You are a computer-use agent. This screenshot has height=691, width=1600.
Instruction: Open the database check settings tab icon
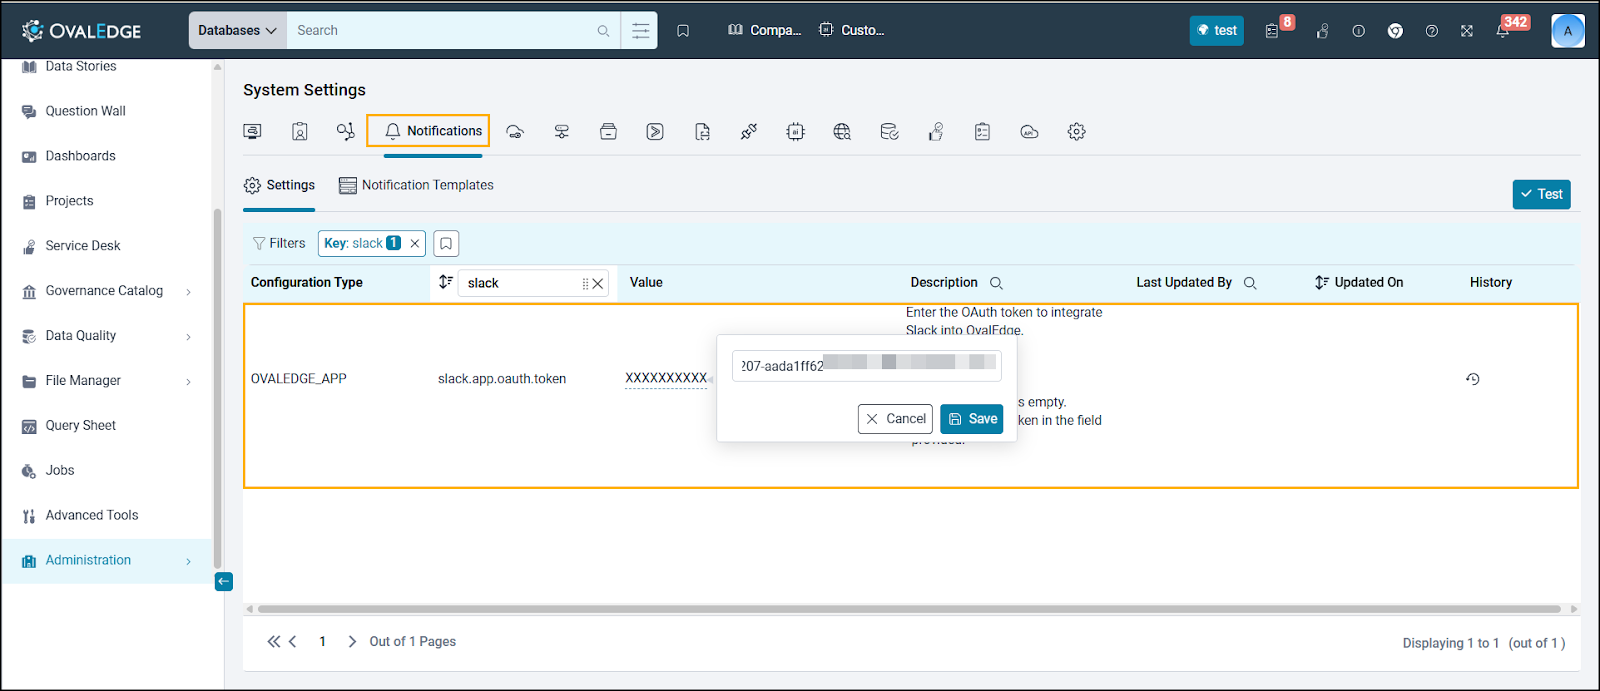(x=889, y=132)
